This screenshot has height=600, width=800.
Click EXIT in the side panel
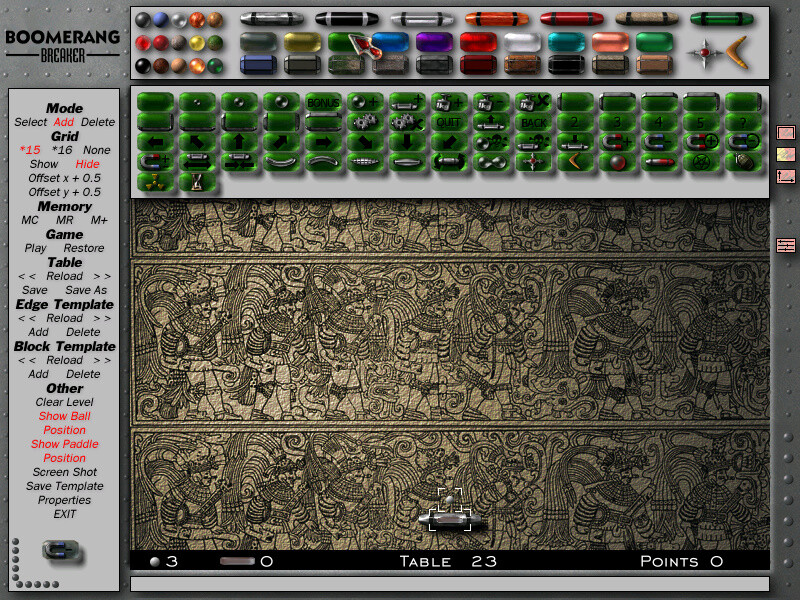[64, 514]
